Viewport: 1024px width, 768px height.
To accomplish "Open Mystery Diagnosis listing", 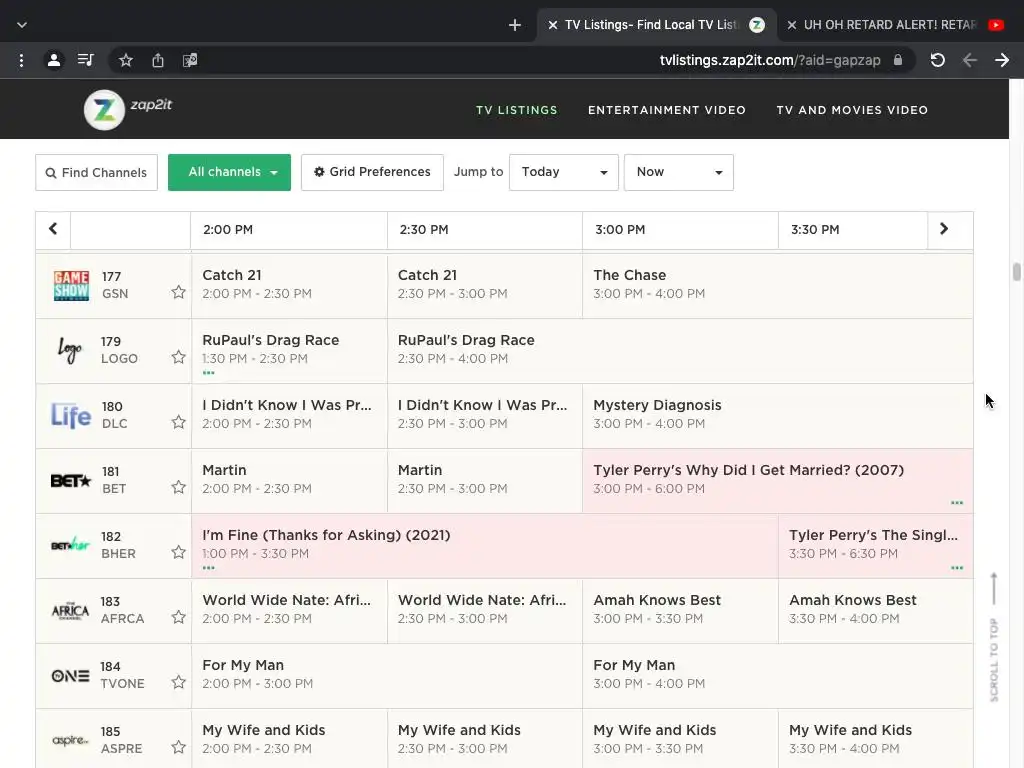I will coord(777,415).
